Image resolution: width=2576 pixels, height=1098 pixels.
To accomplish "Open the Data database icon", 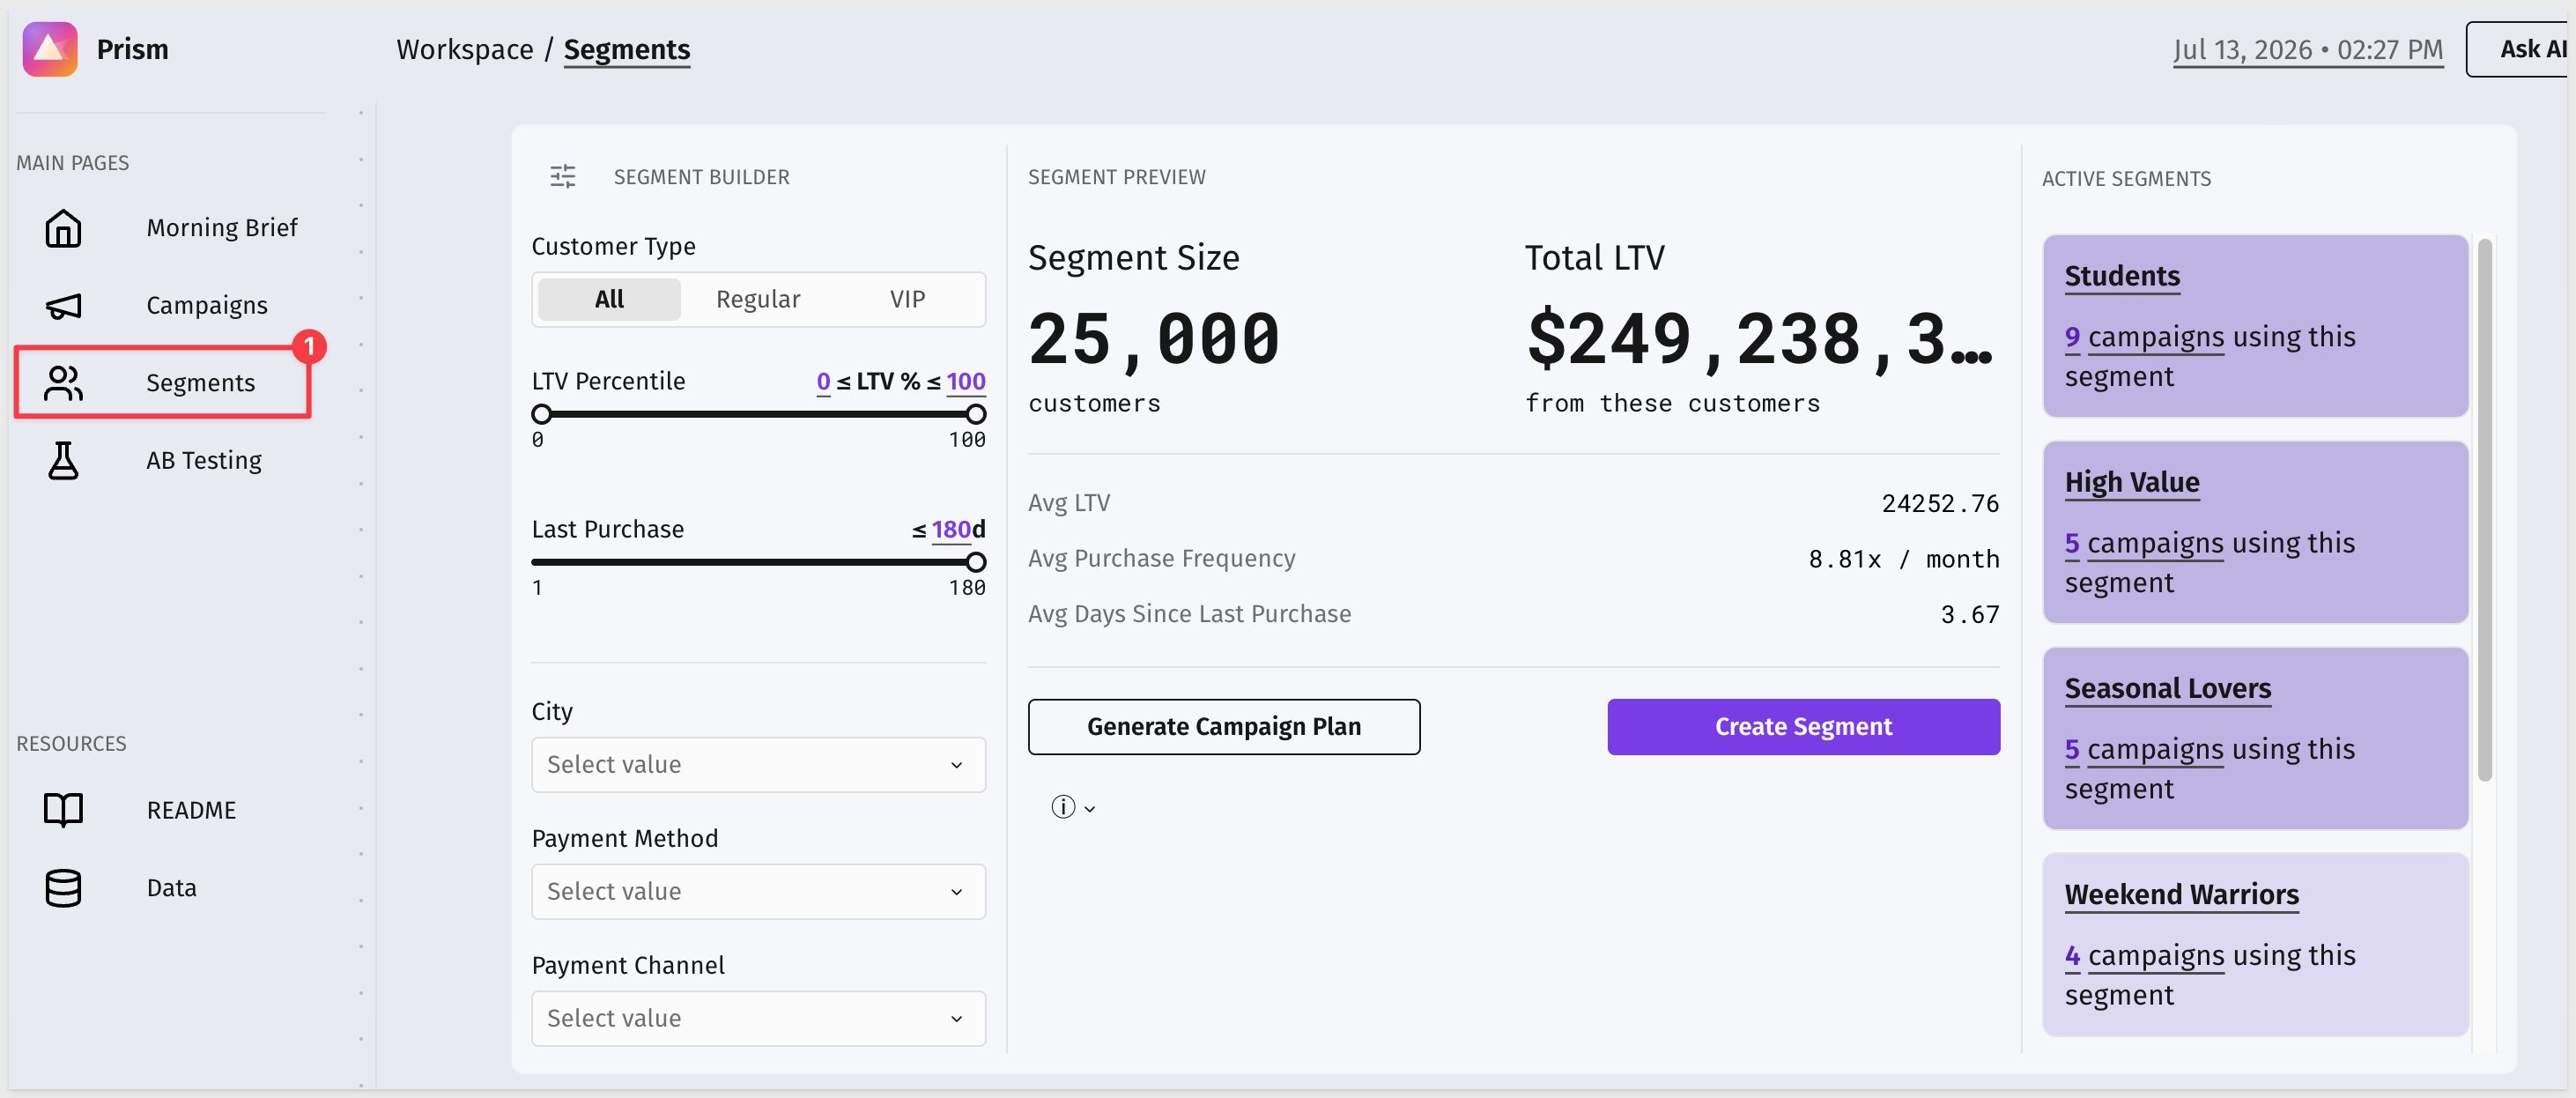I will (63, 888).
